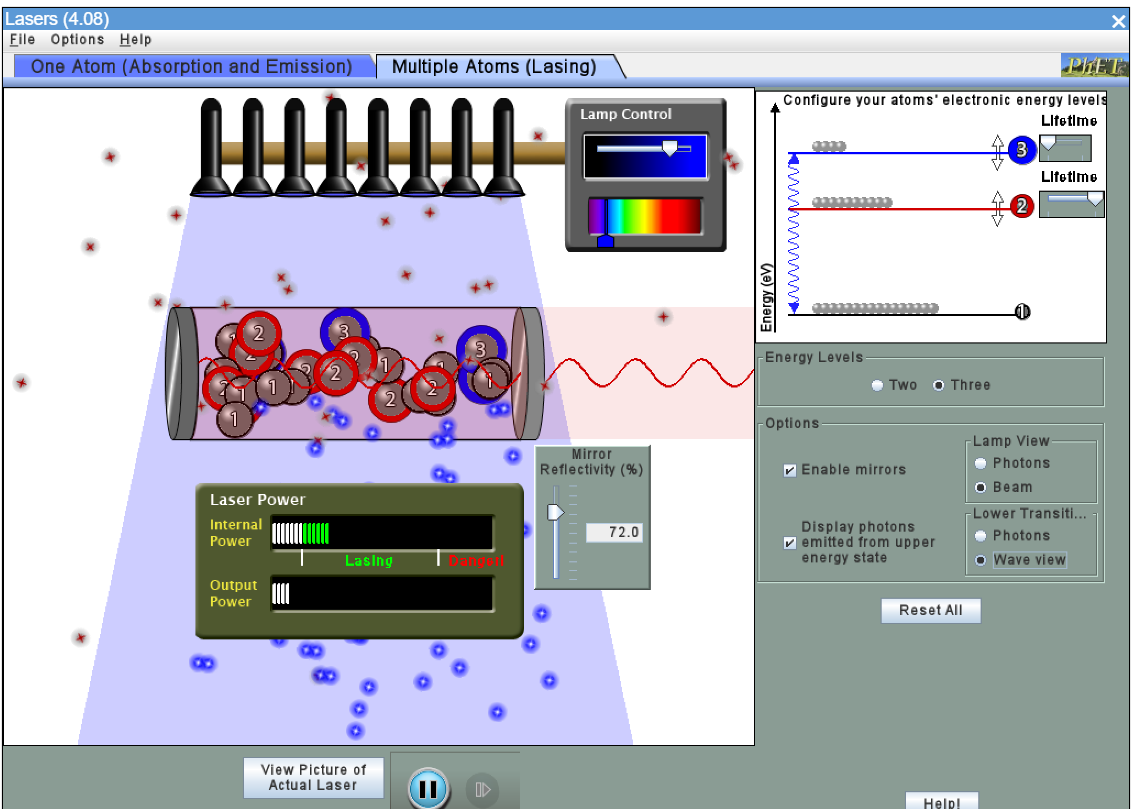This screenshot has width=1133, height=809.
Task: Switch to One Atom (Absorption and Emission) tab
Action: click(x=192, y=66)
